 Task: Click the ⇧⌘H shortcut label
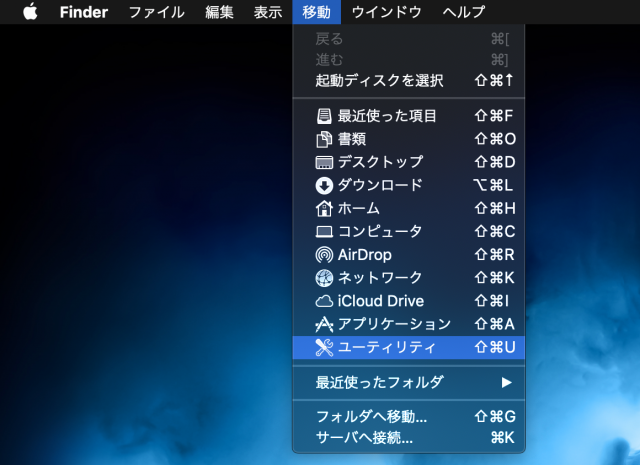(x=495, y=209)
